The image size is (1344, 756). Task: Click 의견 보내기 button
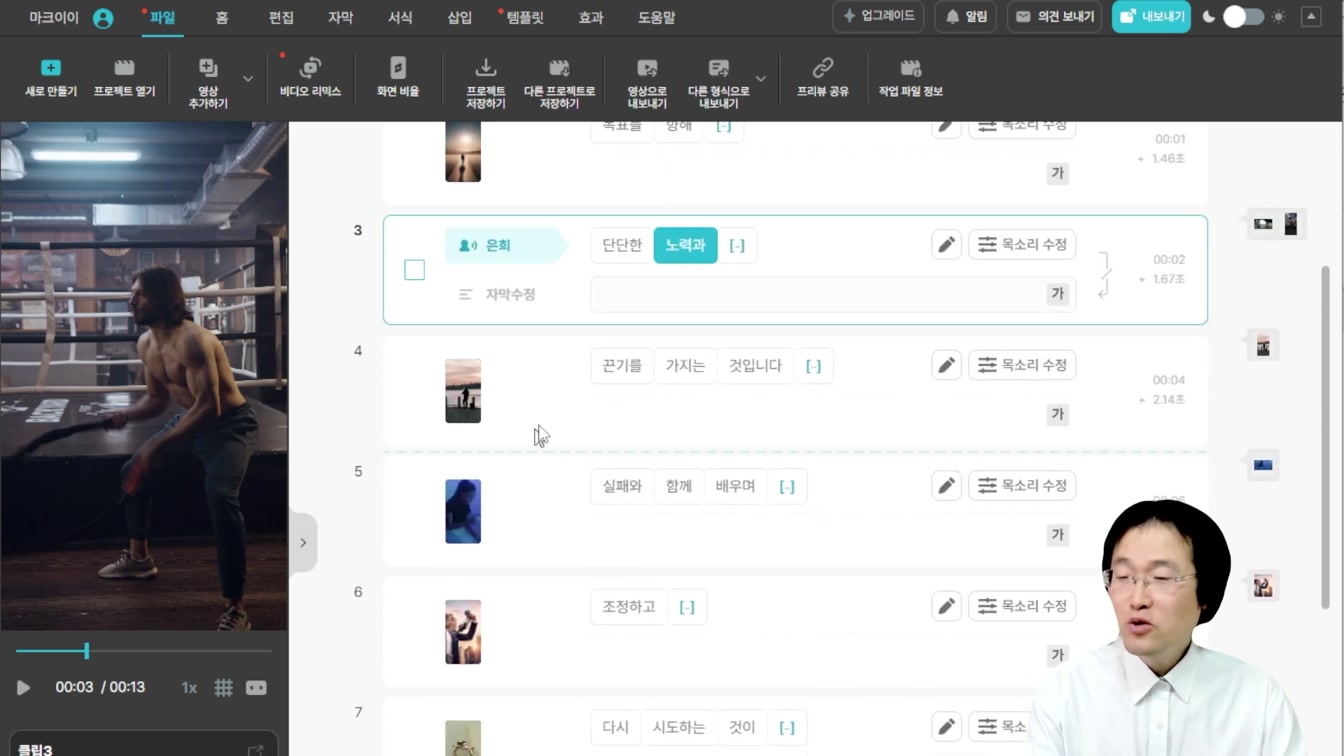(1055, 17)
